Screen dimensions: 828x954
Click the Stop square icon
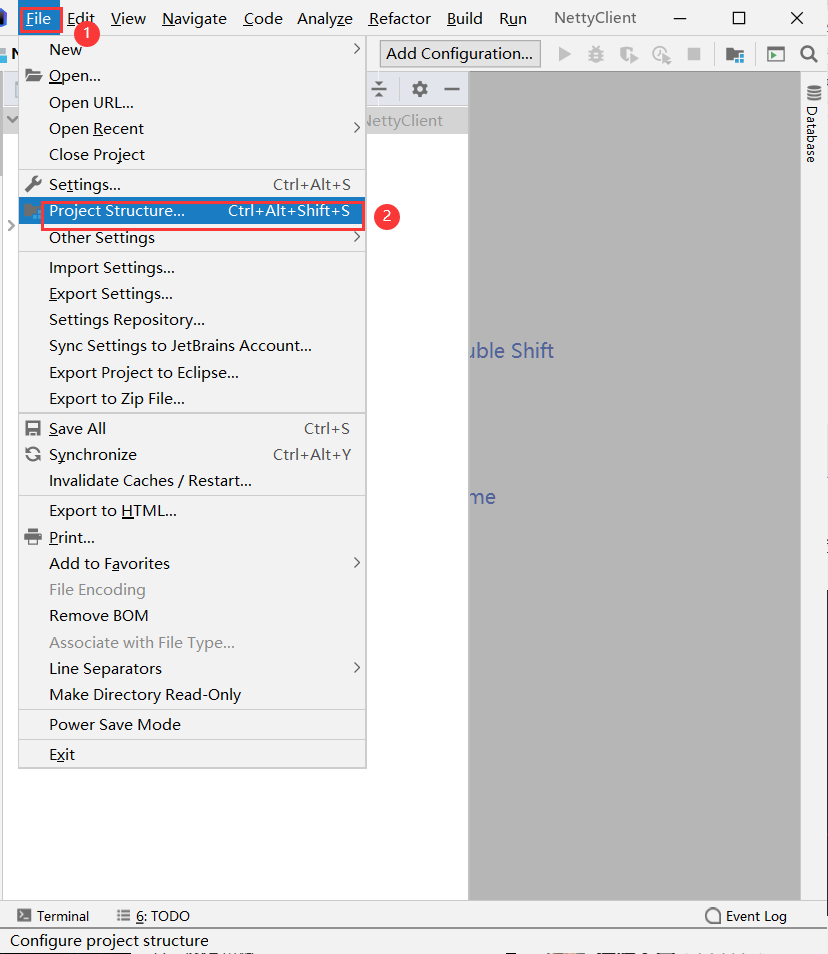tap(694, 54)
